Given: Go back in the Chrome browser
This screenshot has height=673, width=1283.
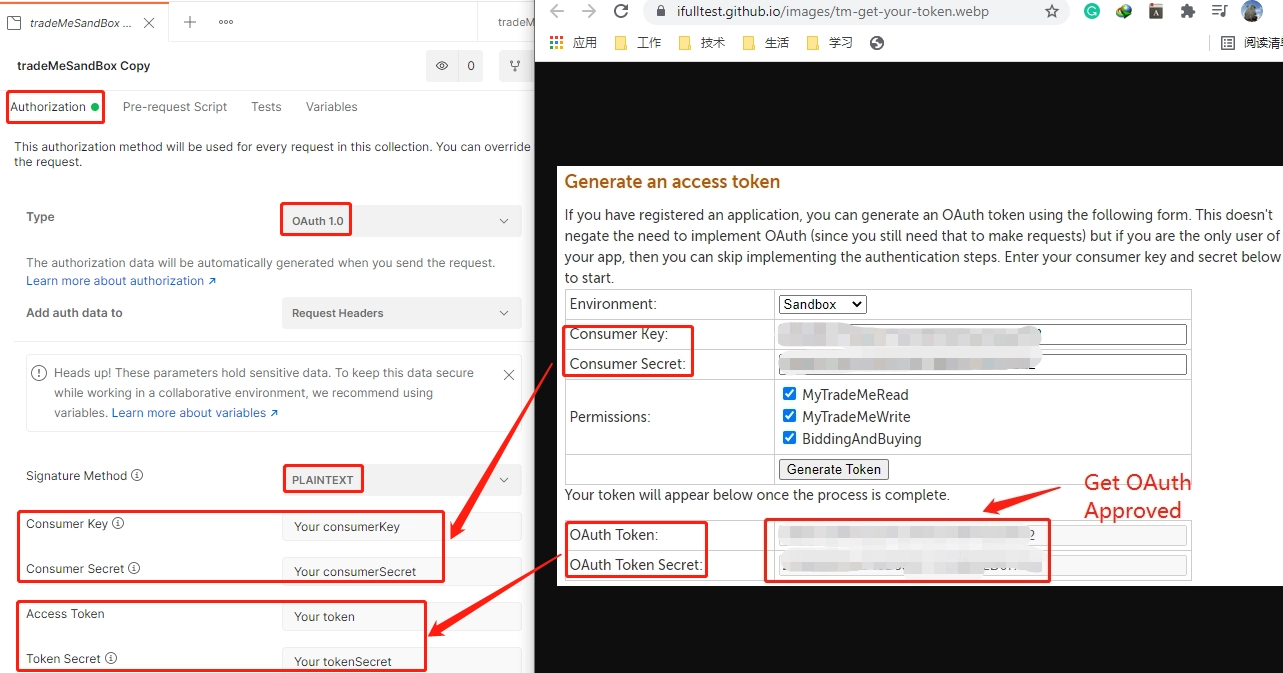Looking at the screenshot, I should coord(557,11).
